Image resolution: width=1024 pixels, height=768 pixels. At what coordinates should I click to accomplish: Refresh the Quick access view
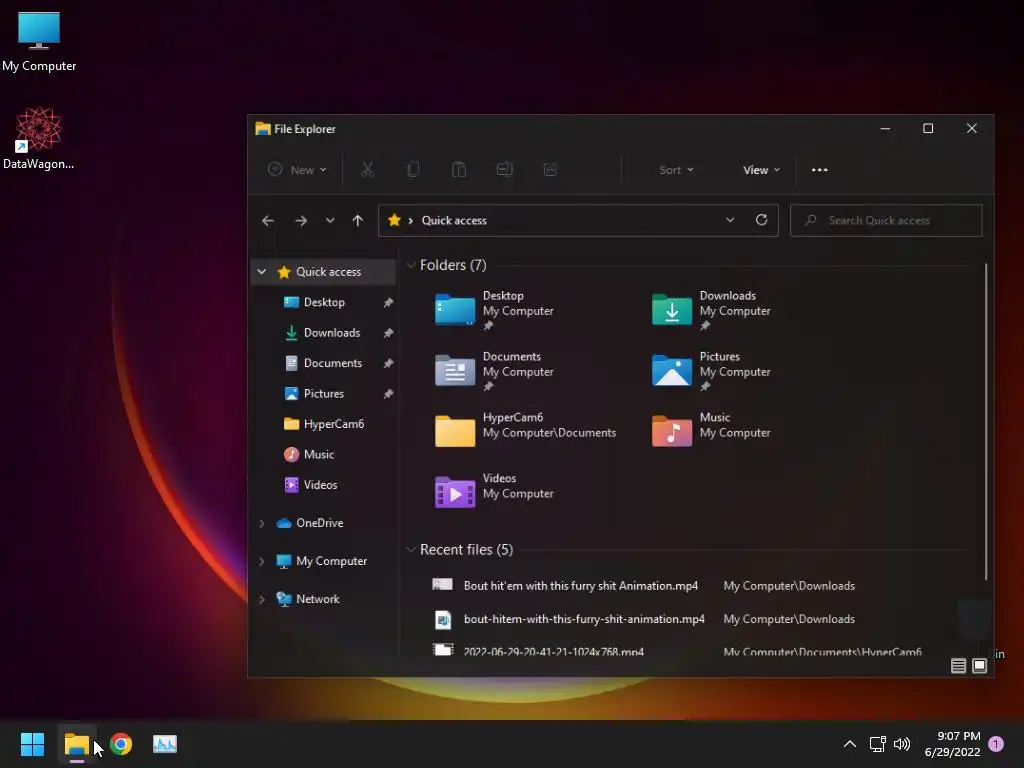761,220
